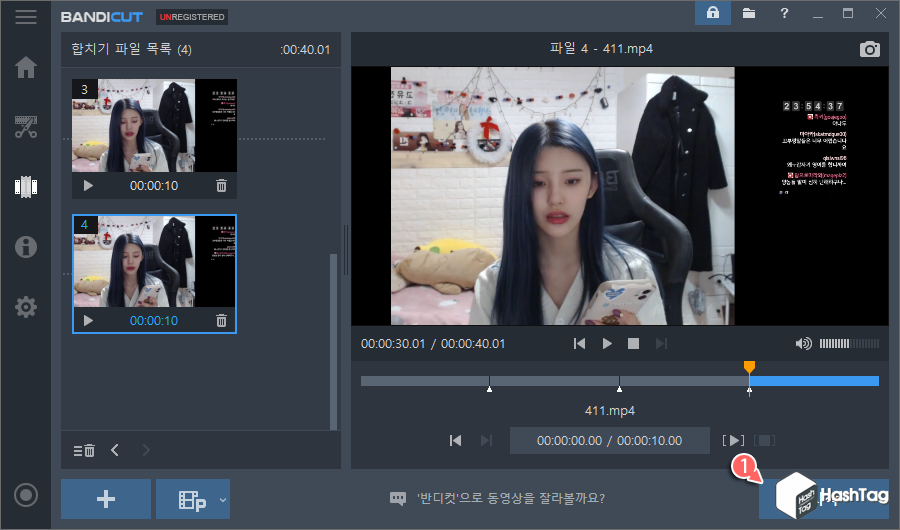Delete clip 3 with trash icon

click(221, 185)
